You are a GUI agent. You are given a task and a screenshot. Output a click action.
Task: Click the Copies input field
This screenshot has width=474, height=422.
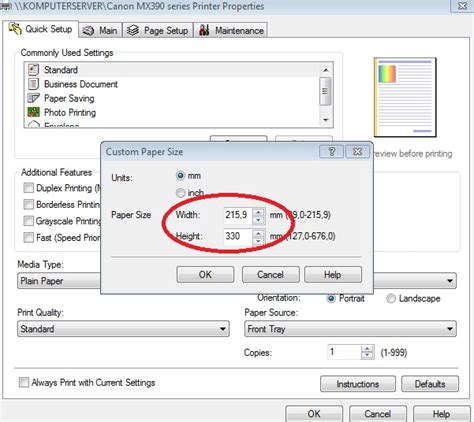pos(344,352)
